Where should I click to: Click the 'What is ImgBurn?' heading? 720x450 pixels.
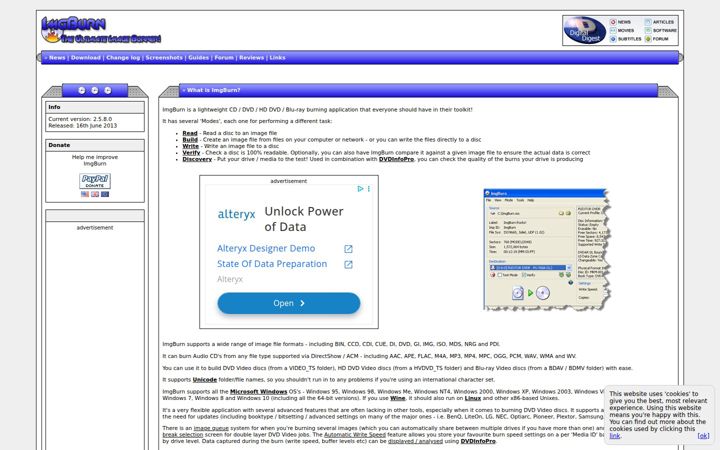coord(214,90)
